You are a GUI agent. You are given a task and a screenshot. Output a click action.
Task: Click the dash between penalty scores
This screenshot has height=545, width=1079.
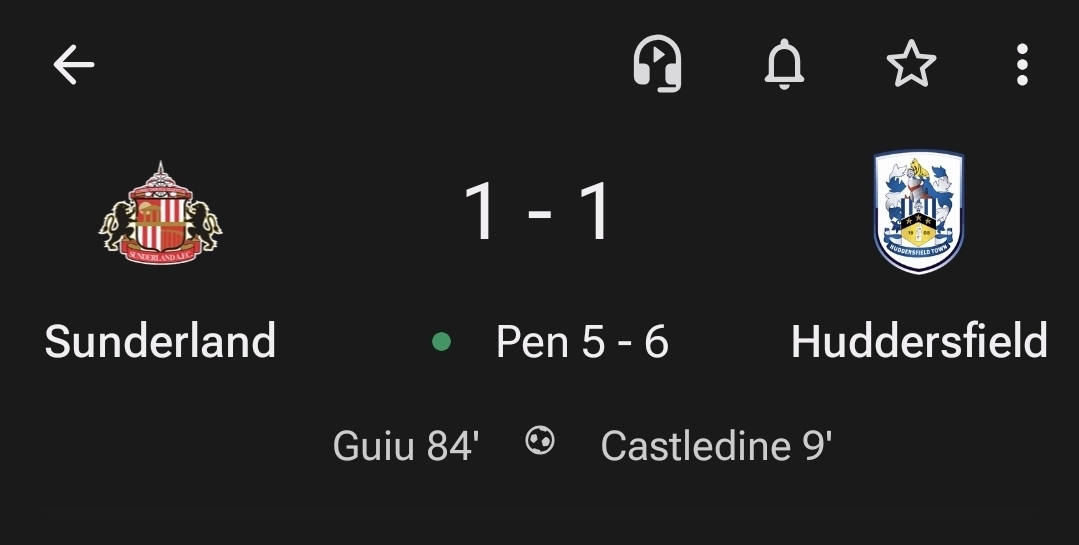click(x=624, y=343)
